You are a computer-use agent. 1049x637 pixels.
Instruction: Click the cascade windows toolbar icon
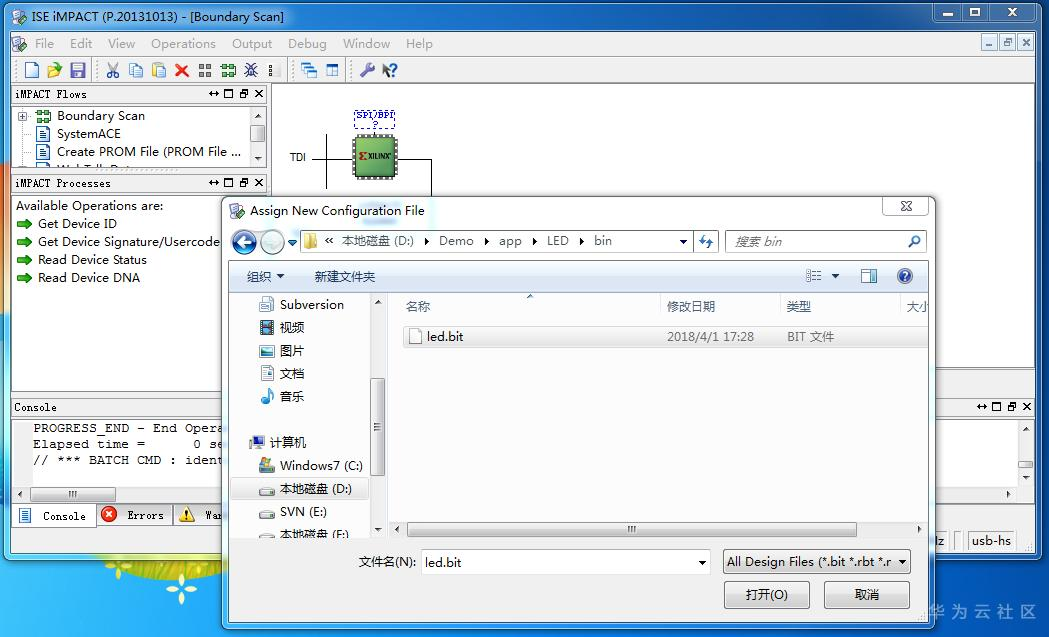pyautogui.click(x=308, y=70)
